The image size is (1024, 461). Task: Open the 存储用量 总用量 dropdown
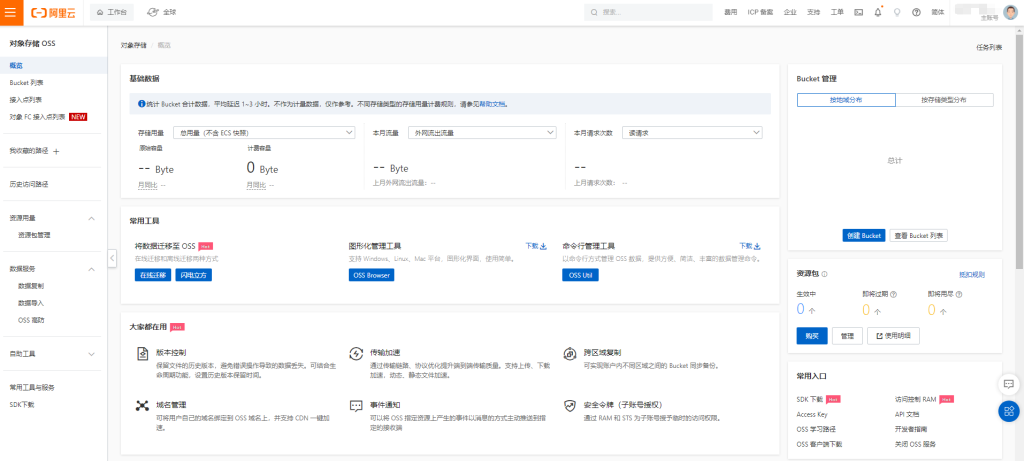coord(264,133)
